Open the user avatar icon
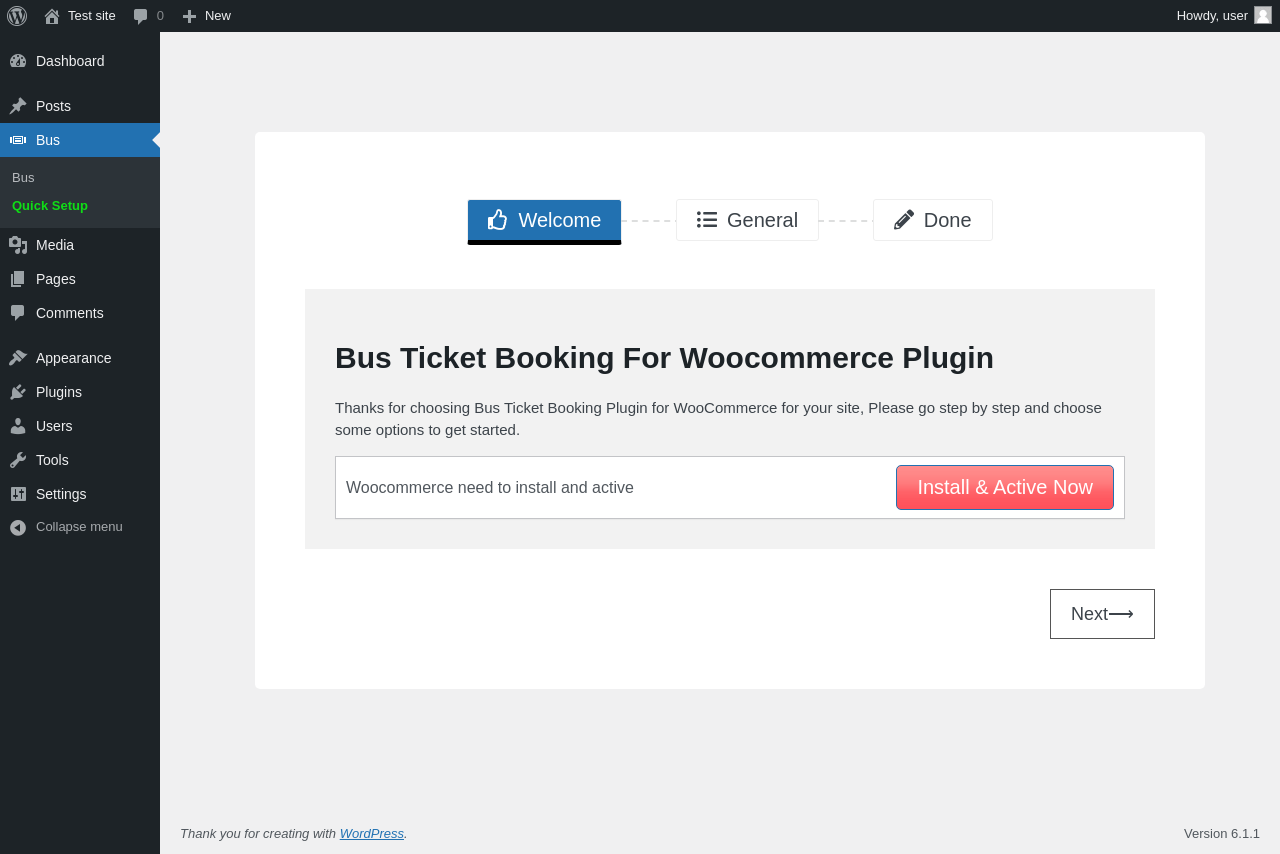 coord(1263,15)
